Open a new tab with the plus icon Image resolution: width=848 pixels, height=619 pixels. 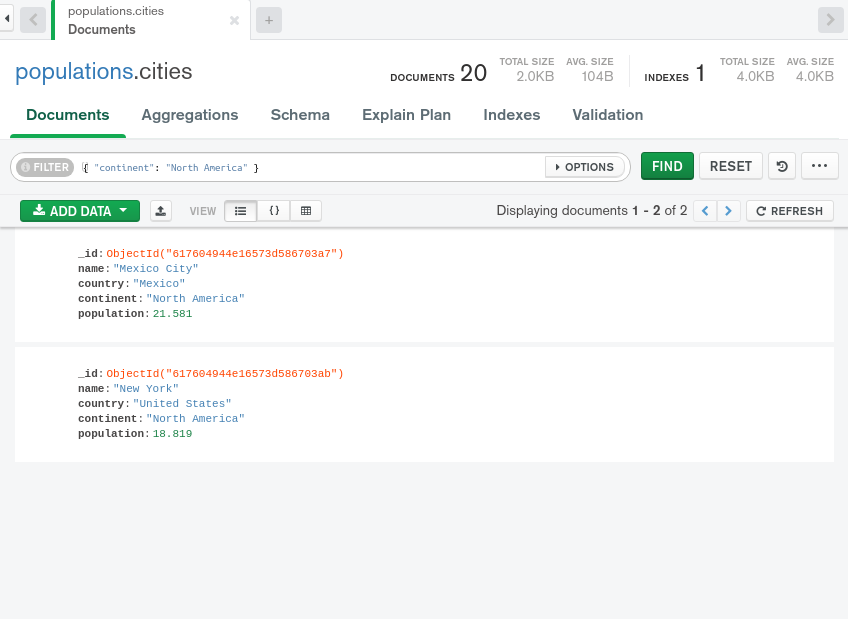268,19
